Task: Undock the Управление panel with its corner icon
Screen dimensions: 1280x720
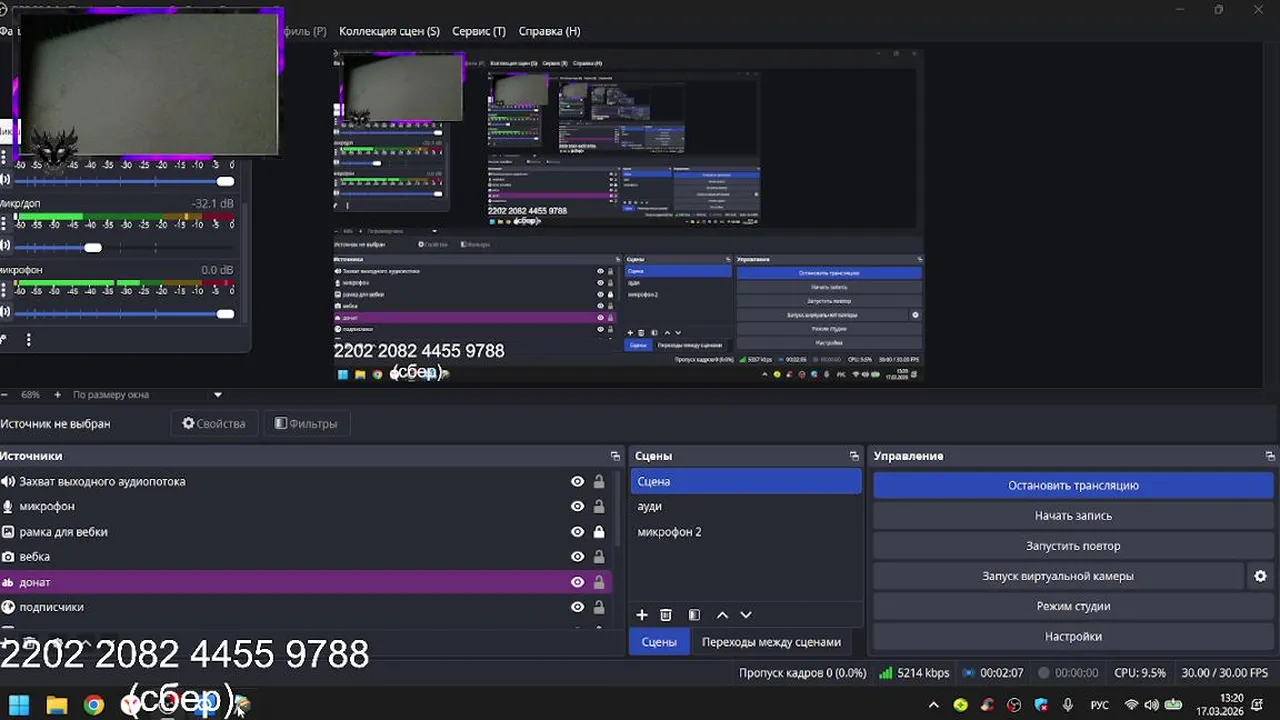Action: click(1270, 456)
